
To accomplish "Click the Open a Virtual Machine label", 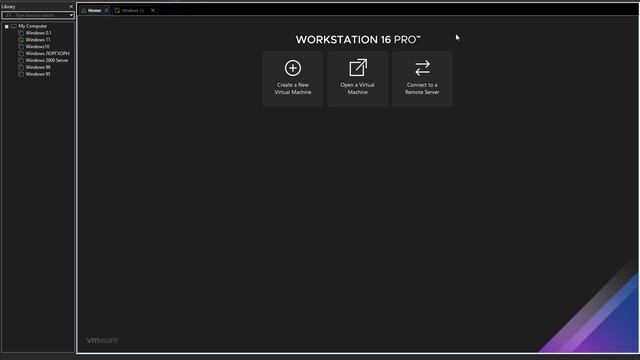I will [x=358, y=89].
